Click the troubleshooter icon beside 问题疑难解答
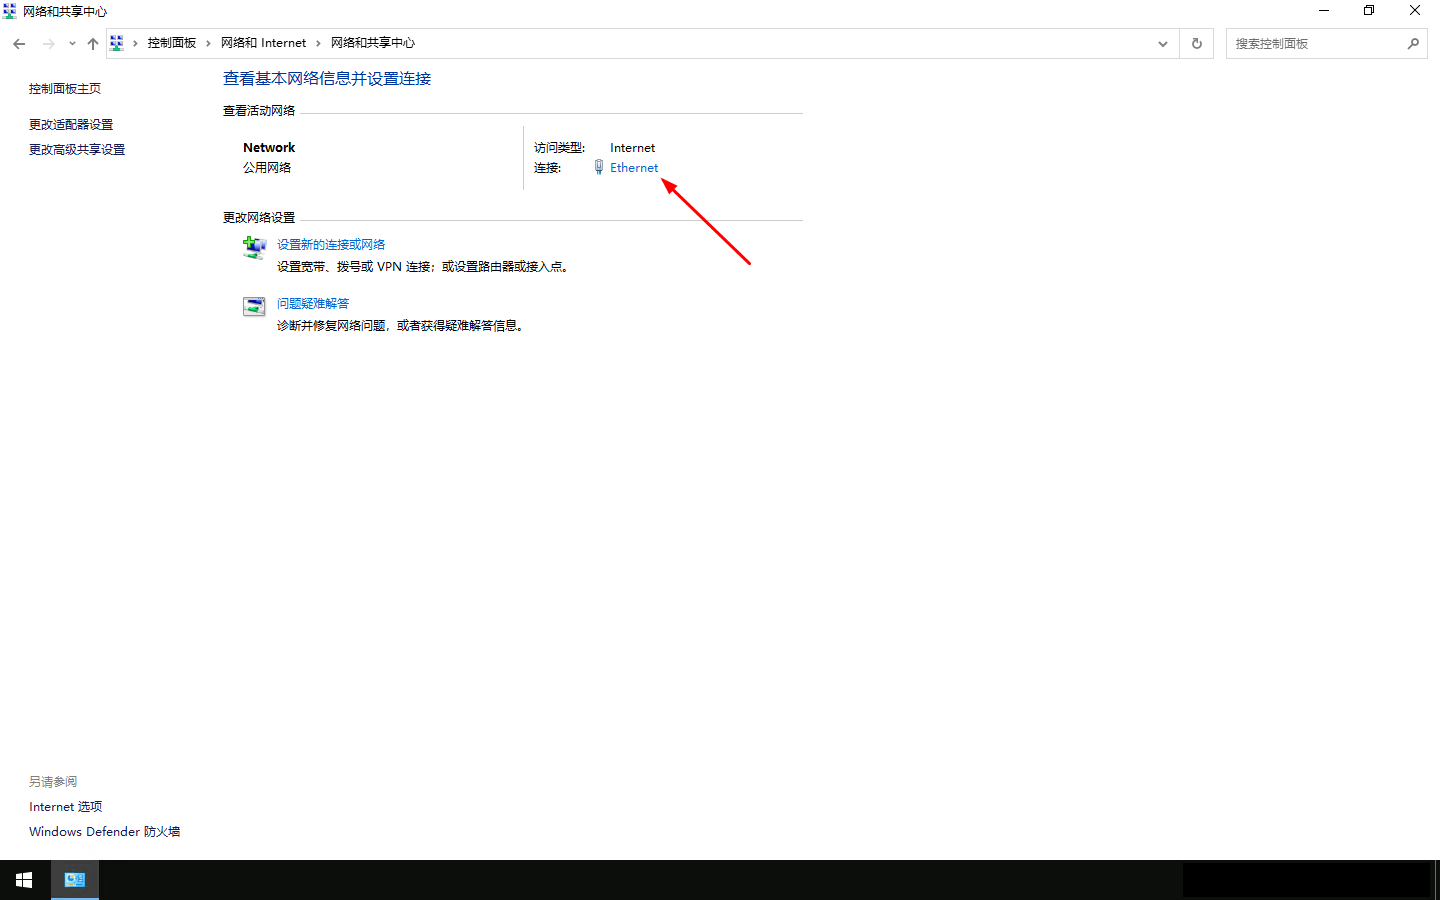Image resolution: width=1440 pixels, height=900 pixels. pyautogui.click(x=254, y=307)
